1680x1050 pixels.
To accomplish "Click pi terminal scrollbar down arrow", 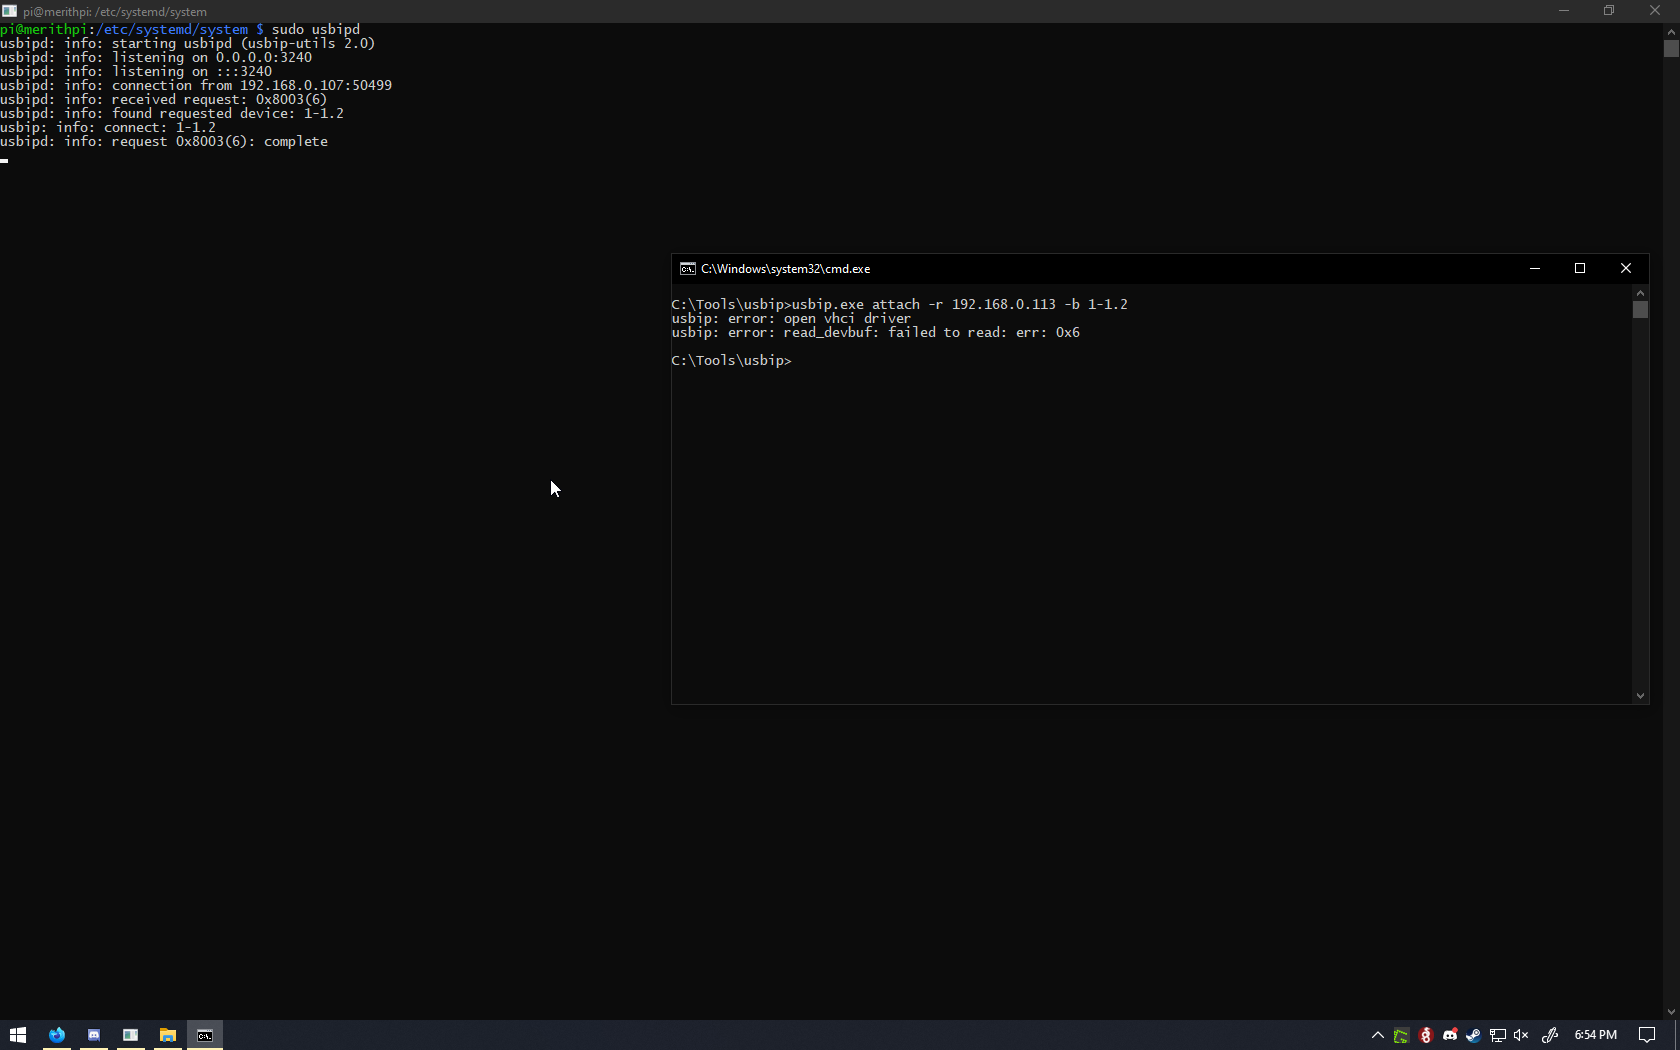I will click(x=1671, y=1012).
